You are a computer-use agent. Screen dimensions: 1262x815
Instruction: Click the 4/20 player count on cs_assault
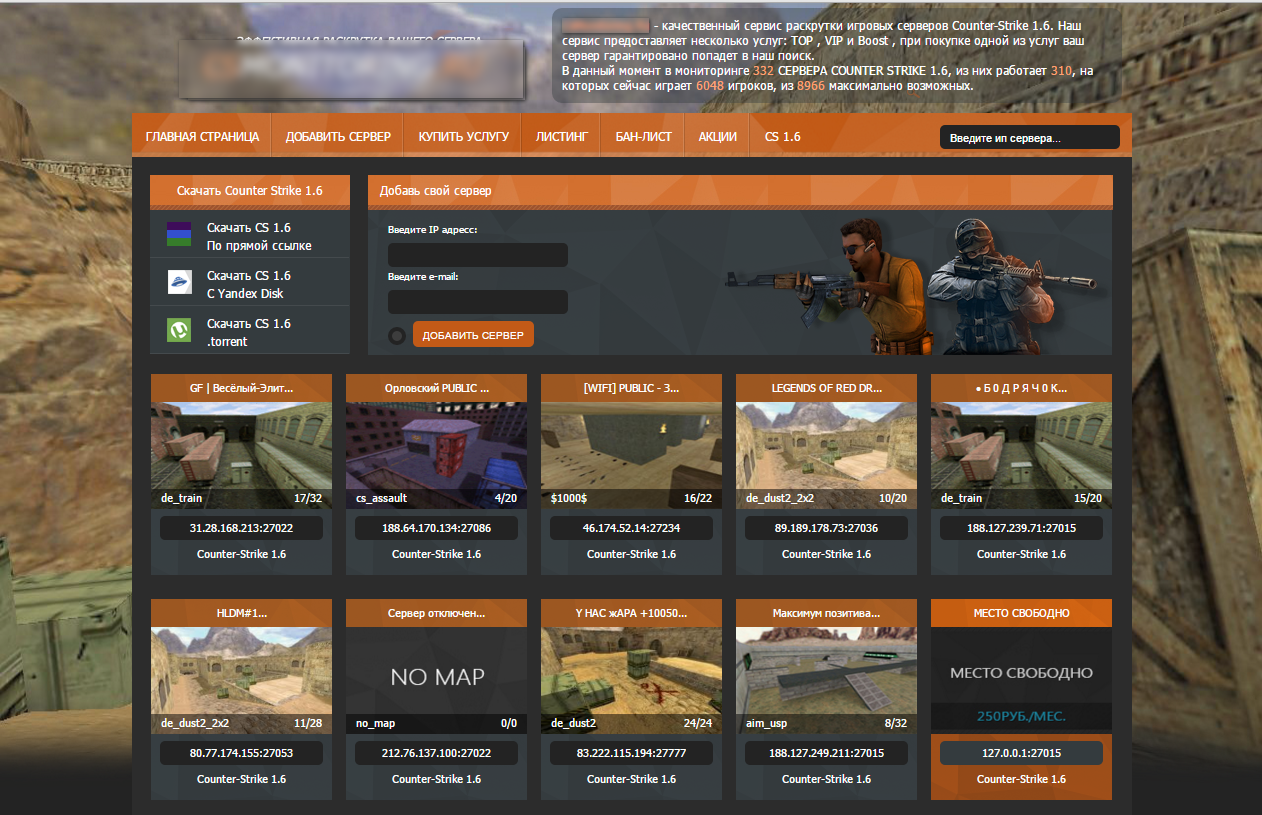506,498
